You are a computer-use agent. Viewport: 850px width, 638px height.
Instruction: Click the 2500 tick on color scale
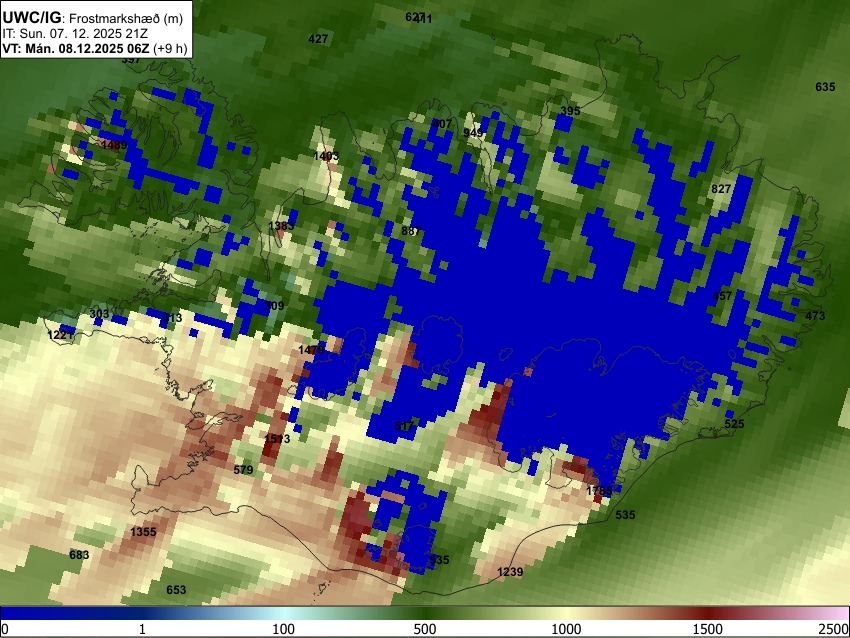pos(834,629)
